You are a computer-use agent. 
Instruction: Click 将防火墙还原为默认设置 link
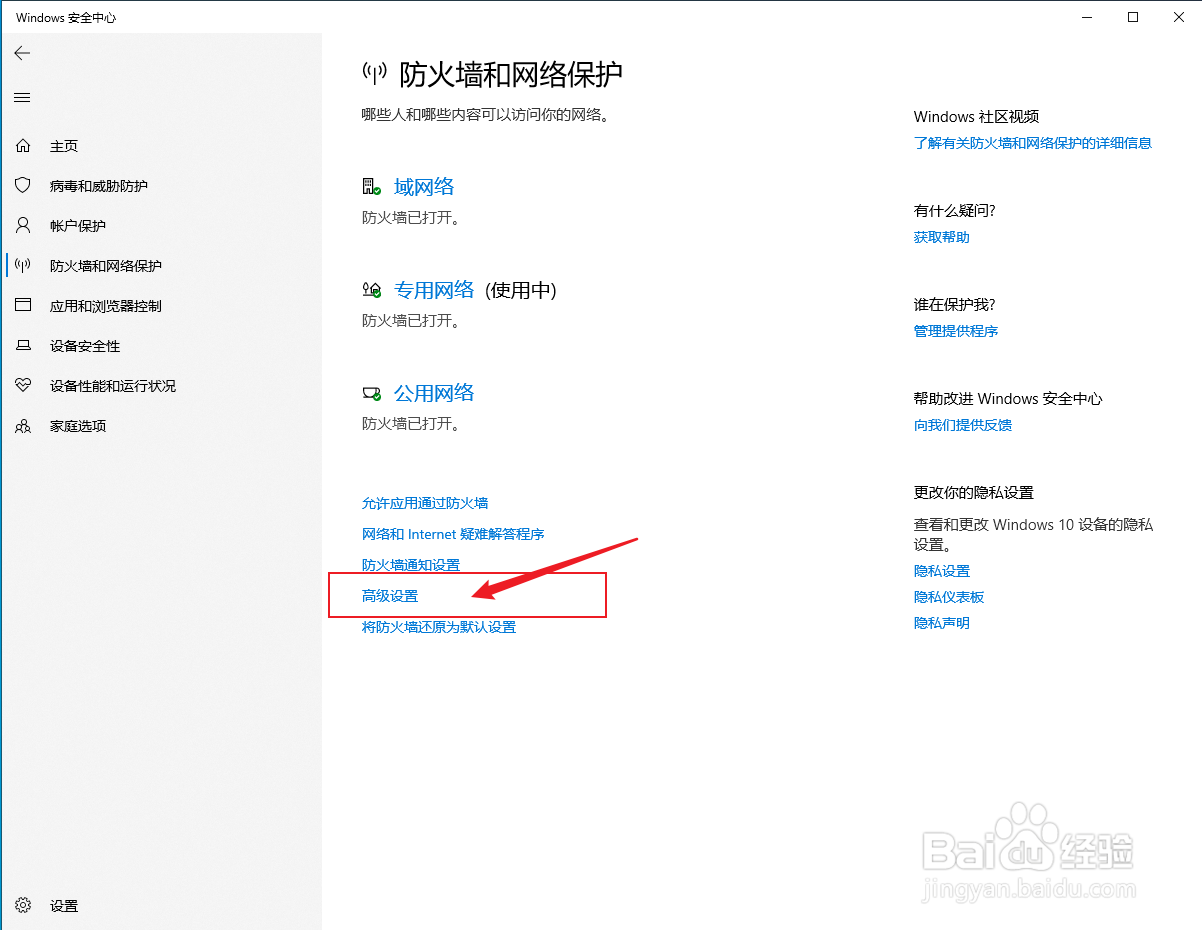click(439, 627)
